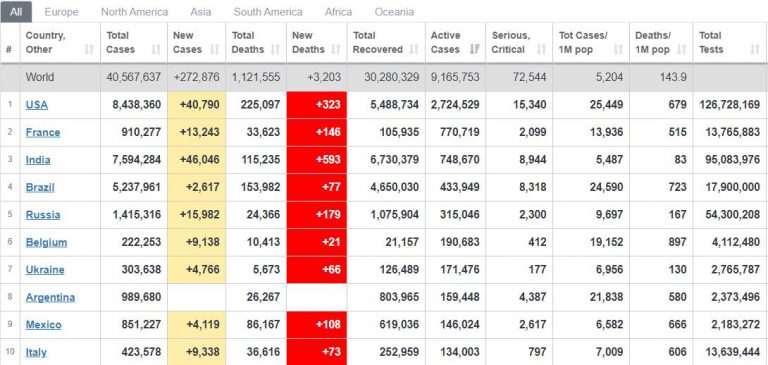Show the Oceania region tab
Viewport: 768px width, 365px height.
[x=394, y=12]
